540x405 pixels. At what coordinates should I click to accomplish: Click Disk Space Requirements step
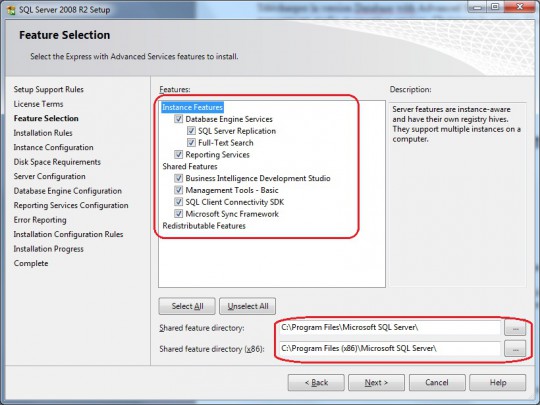coord(57,162)
